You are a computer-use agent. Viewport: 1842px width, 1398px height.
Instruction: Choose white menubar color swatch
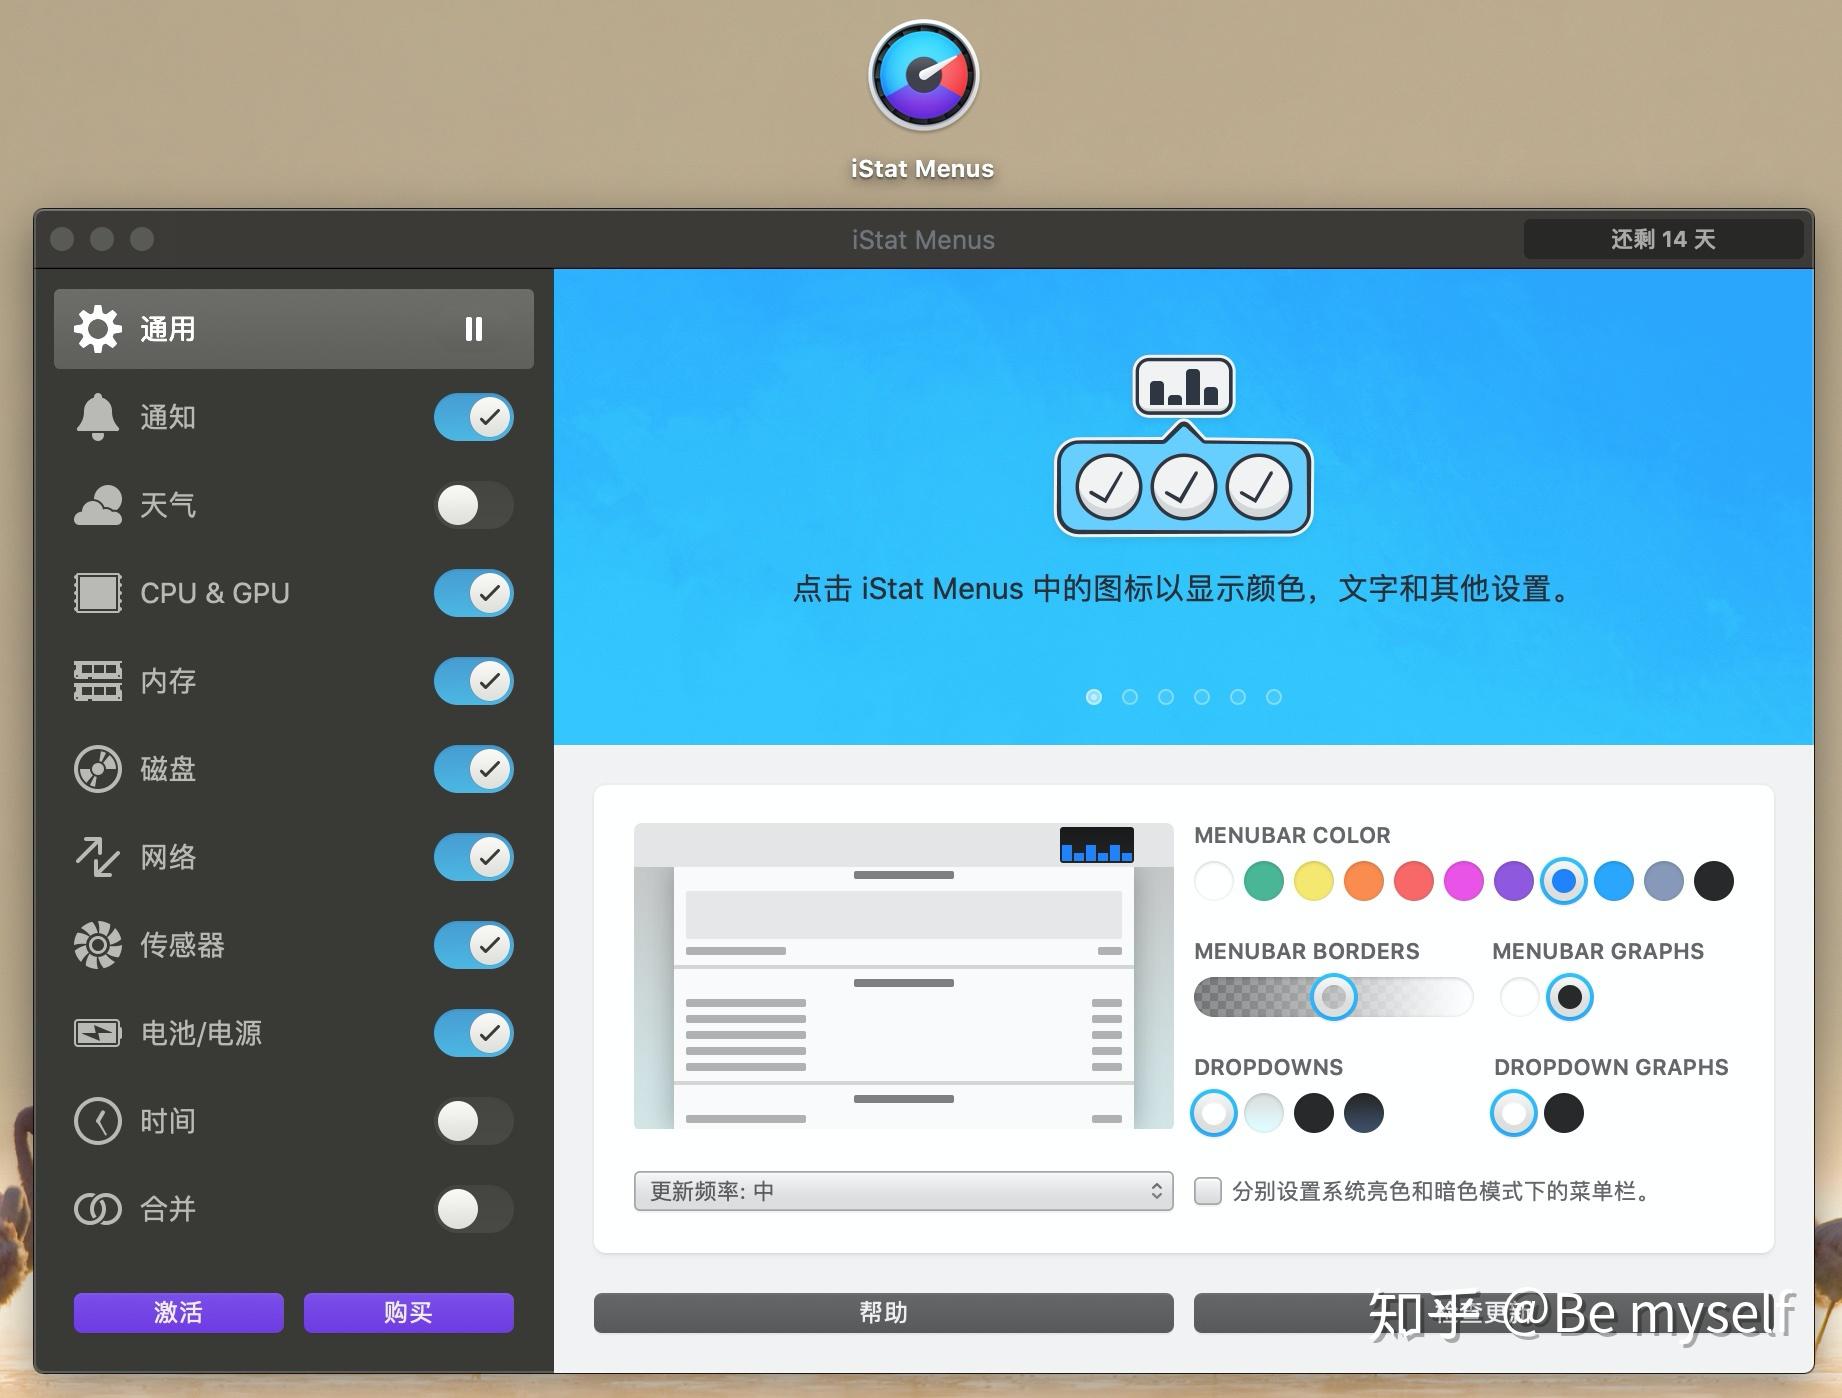pyautogui.click(x=1214, y=881)
